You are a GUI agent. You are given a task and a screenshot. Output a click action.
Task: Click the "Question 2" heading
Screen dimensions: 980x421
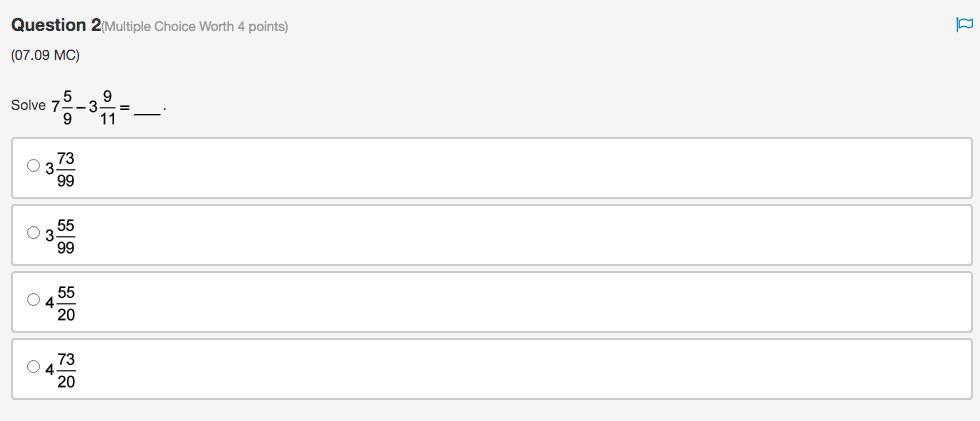click(x=56, y=25)
